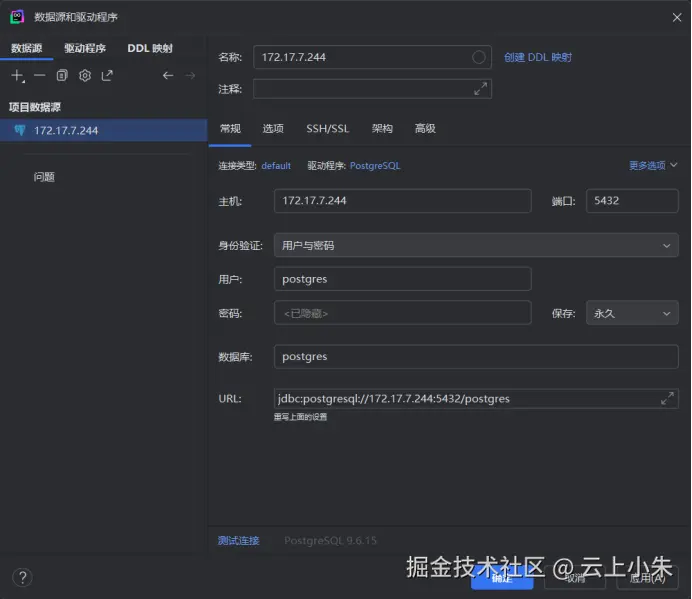
Task: Switch to the 驱动程序 tab
Action: [85, 48]
